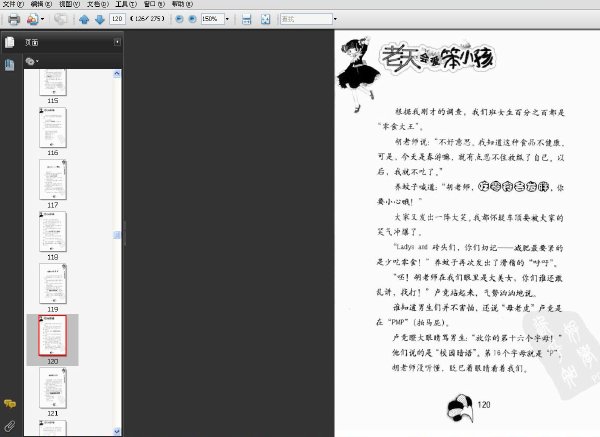Click the page number 120 at page bottom
This screenshot has height=437, width=600.
(484, 405)
